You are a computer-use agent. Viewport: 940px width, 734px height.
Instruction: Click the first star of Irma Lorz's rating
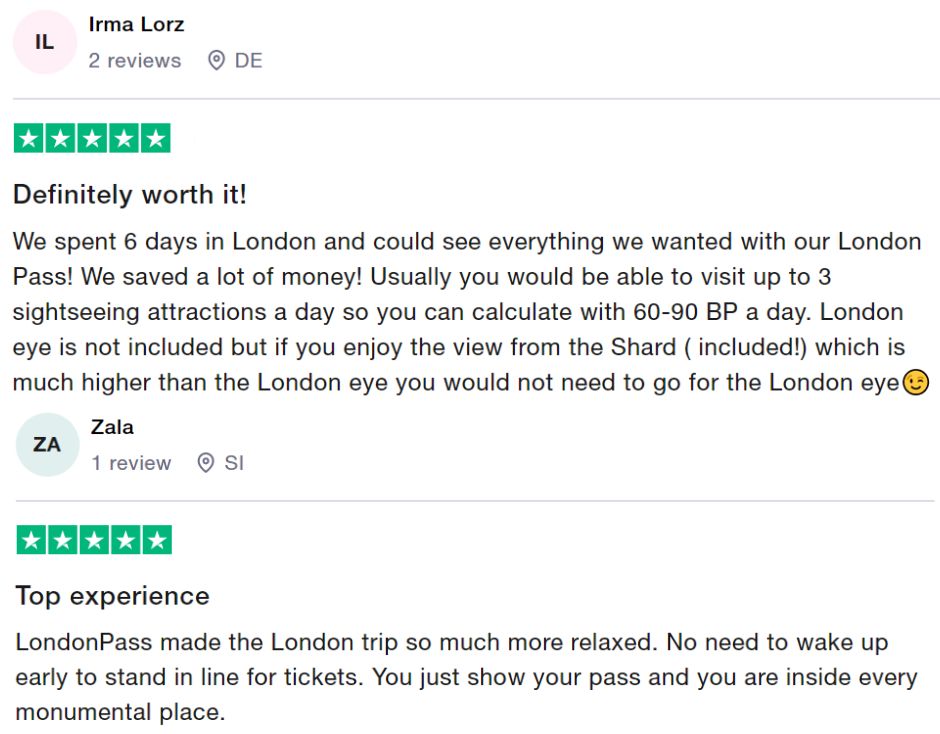pyautogui.click(x=29, y=139)
